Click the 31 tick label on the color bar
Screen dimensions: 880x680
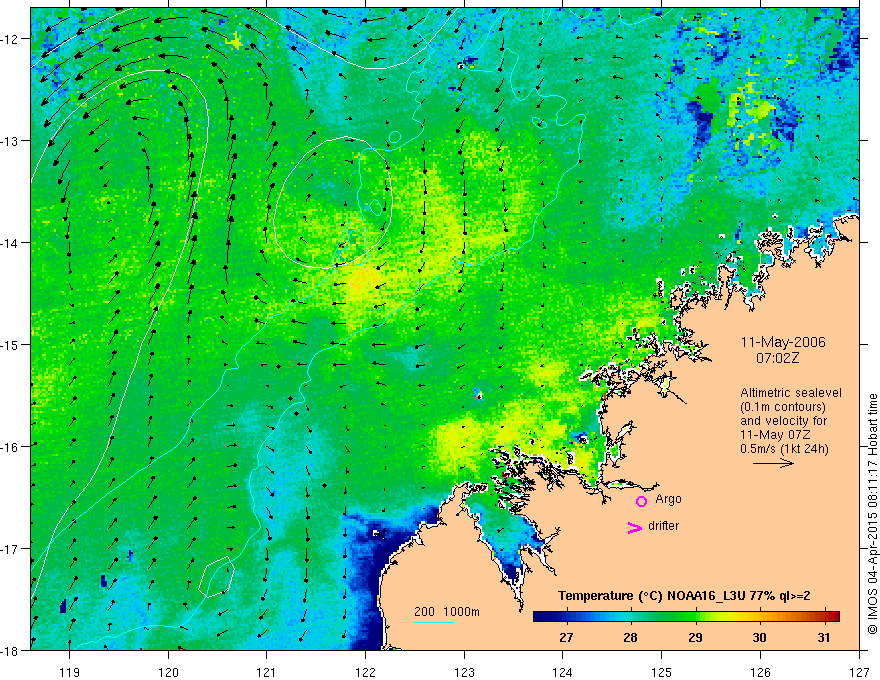click(x=824, y=638)
